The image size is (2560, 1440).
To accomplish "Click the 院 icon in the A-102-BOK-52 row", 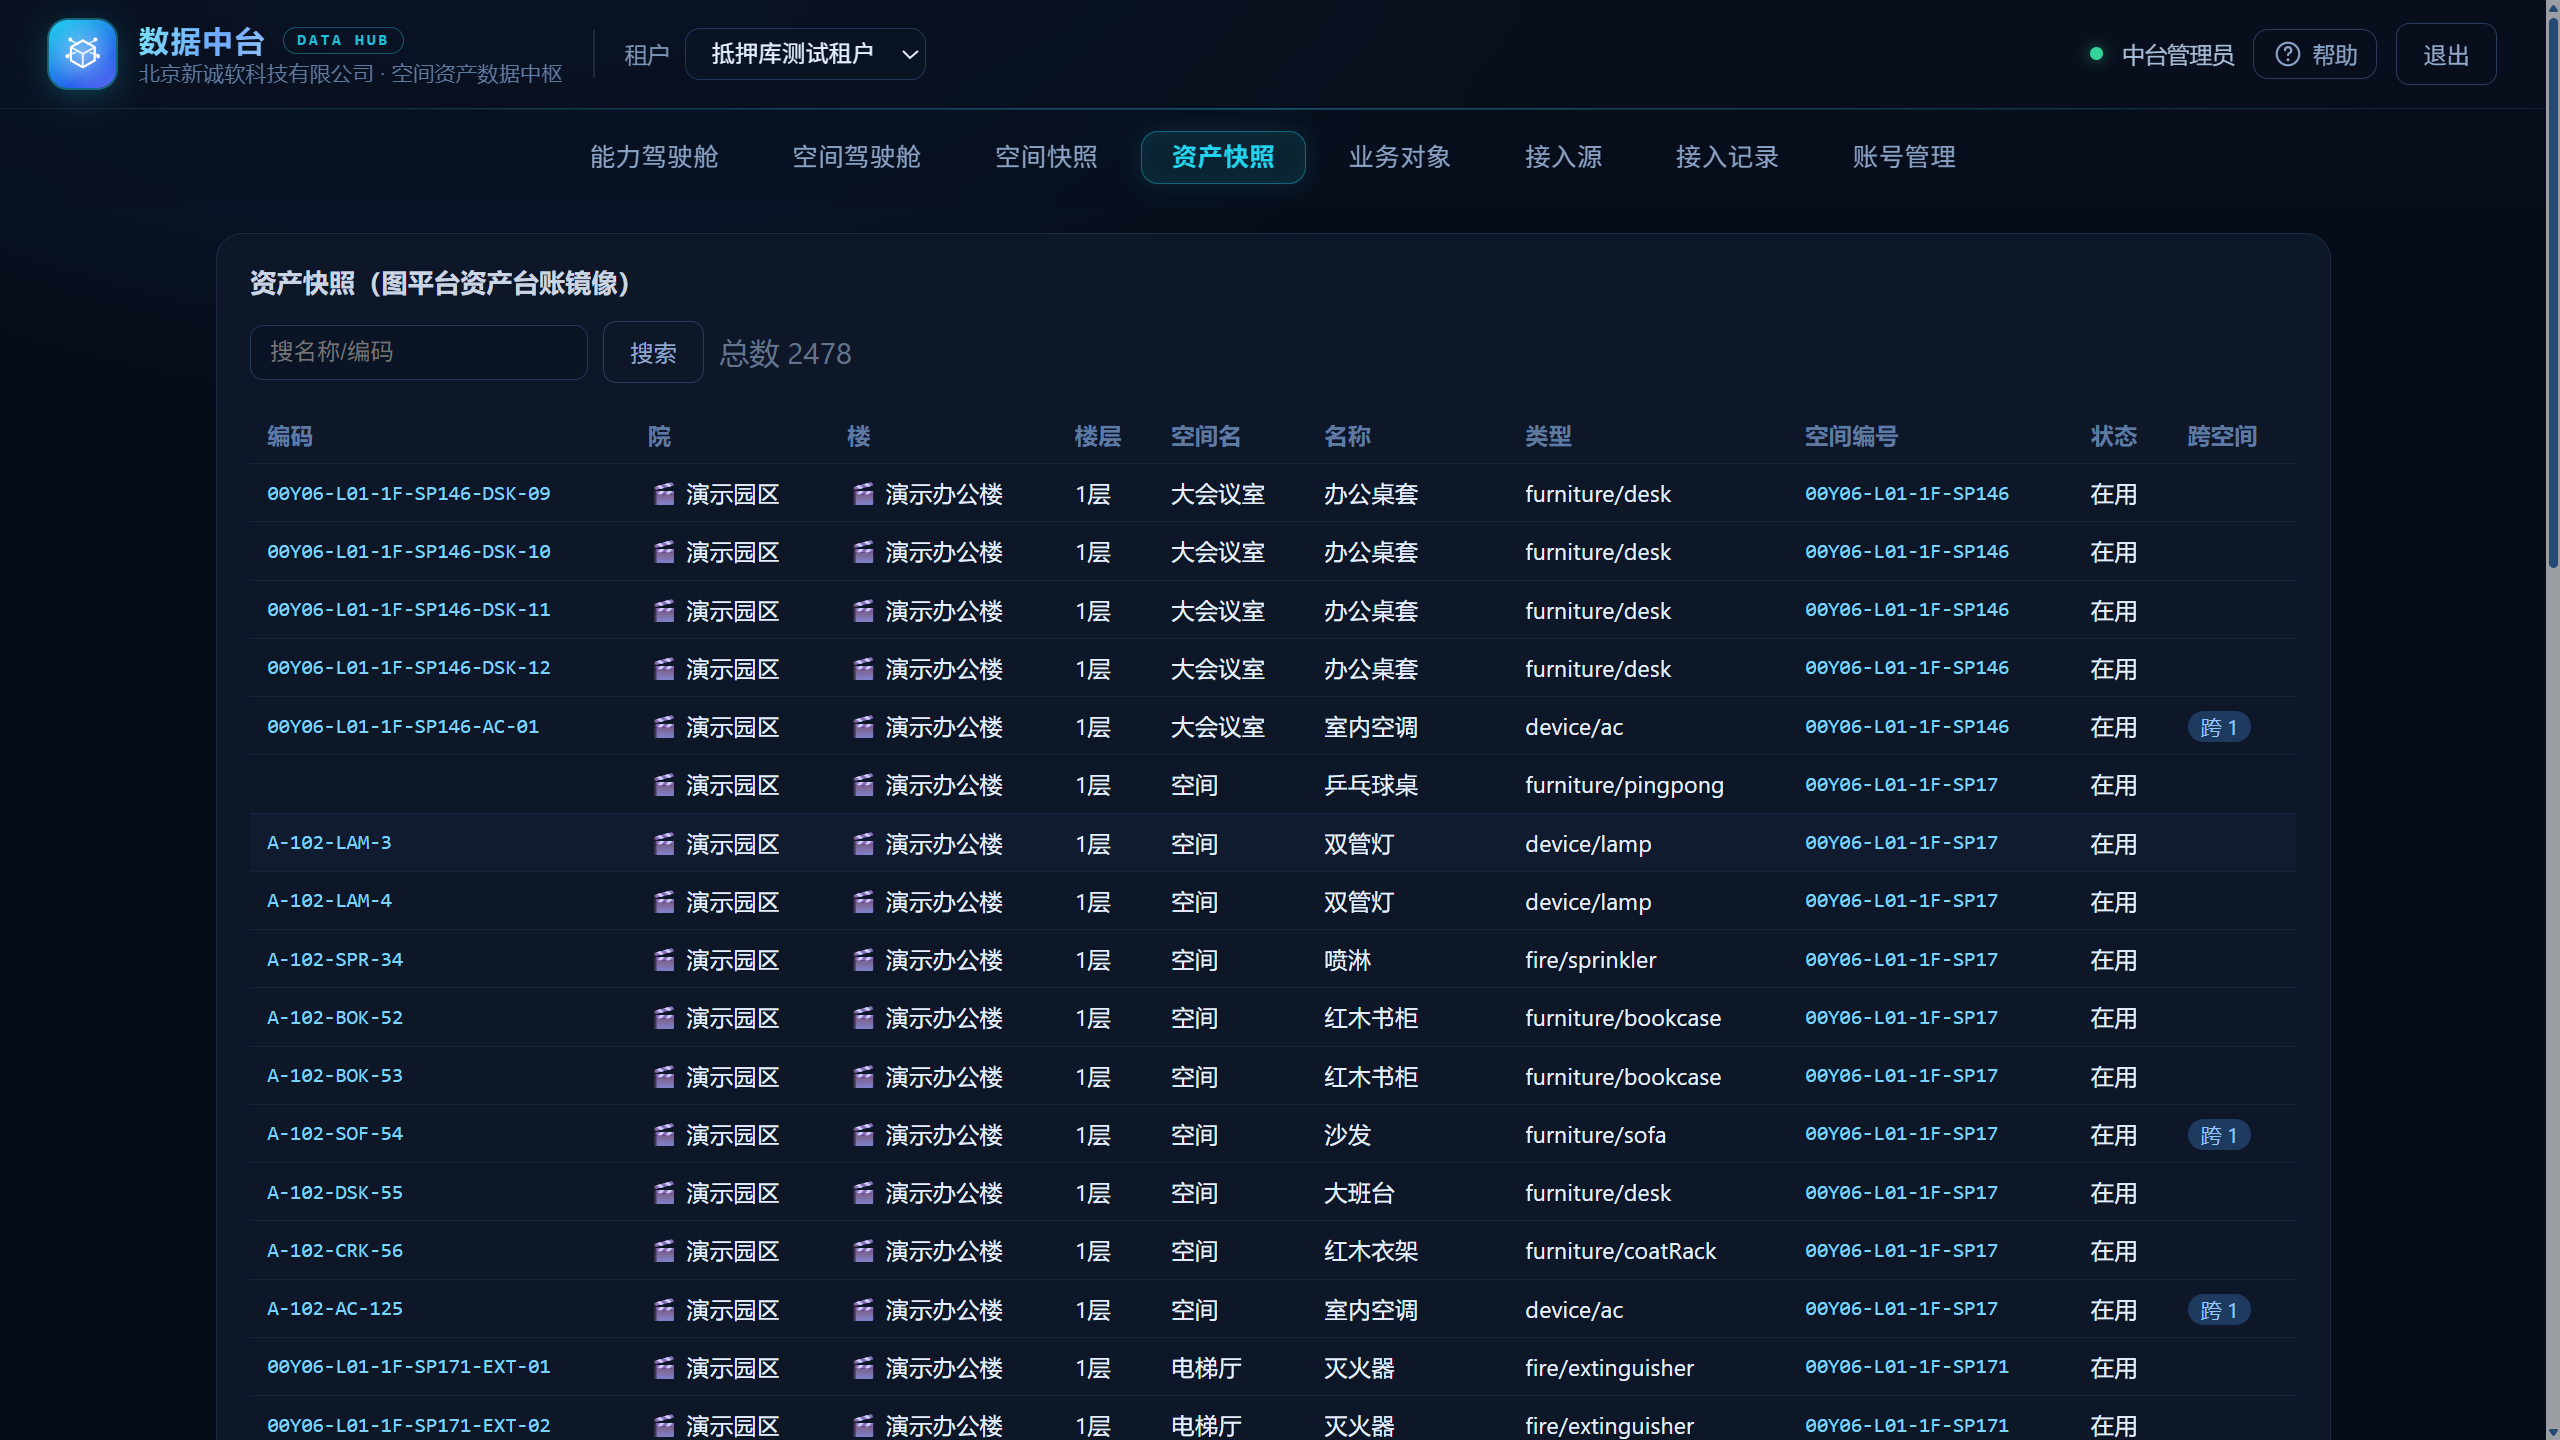I will click(x=664, y=1018).
